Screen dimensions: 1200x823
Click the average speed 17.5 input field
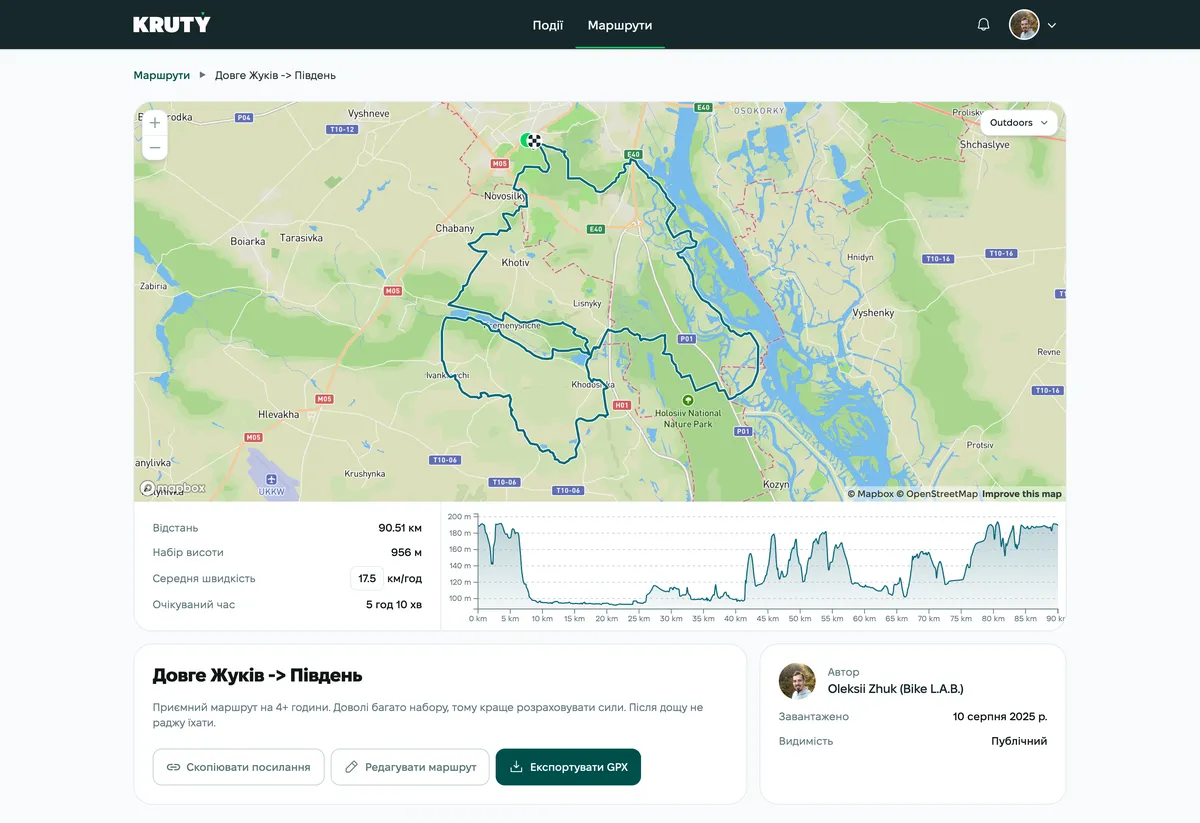pos(366,579)
